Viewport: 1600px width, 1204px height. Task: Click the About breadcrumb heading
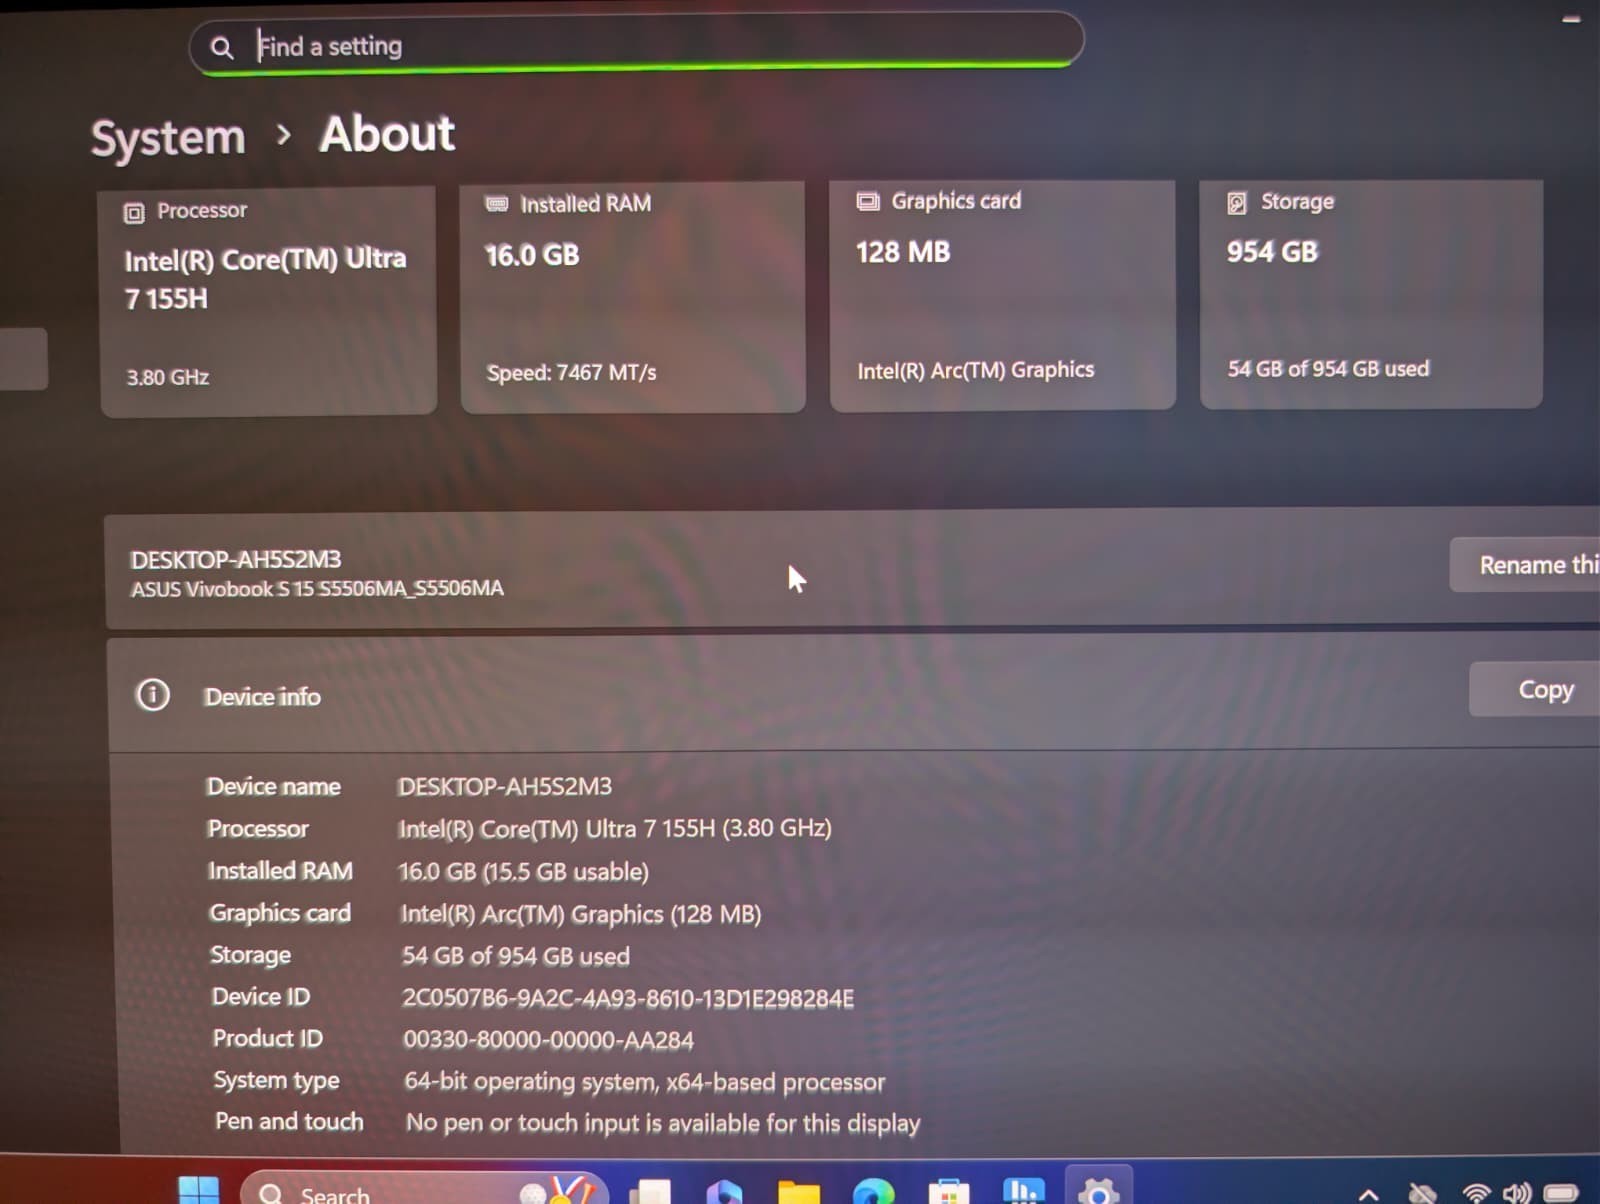387,133
